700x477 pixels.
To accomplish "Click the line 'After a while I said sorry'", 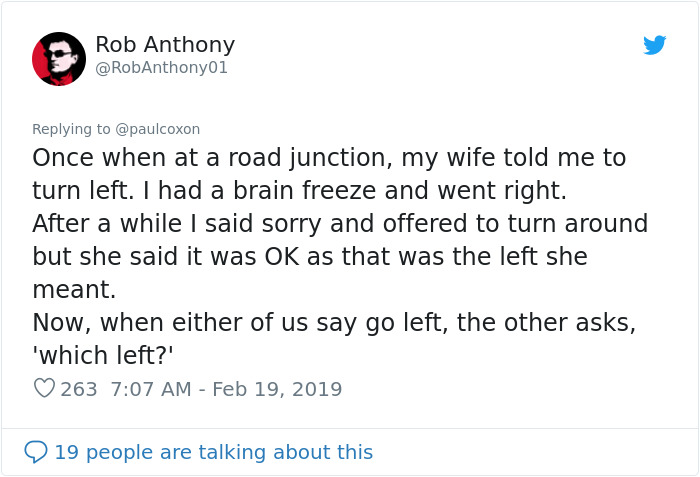I will point(340,223).
